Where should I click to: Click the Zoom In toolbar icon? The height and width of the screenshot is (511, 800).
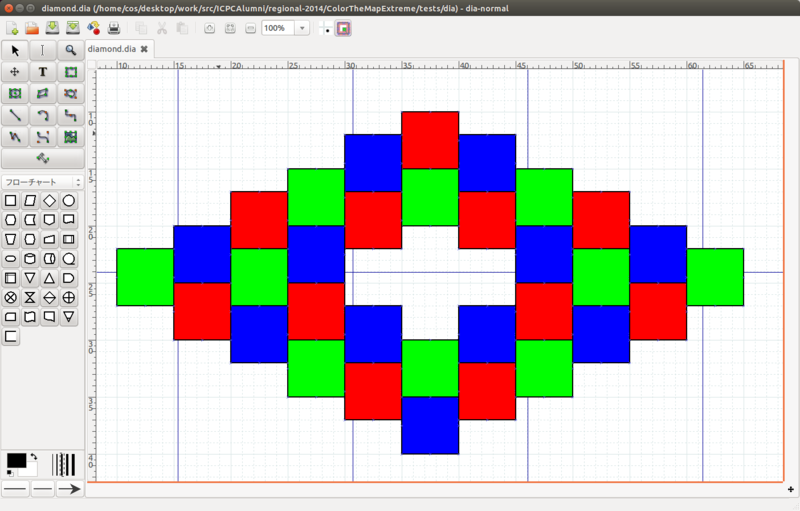pos(210,28)
